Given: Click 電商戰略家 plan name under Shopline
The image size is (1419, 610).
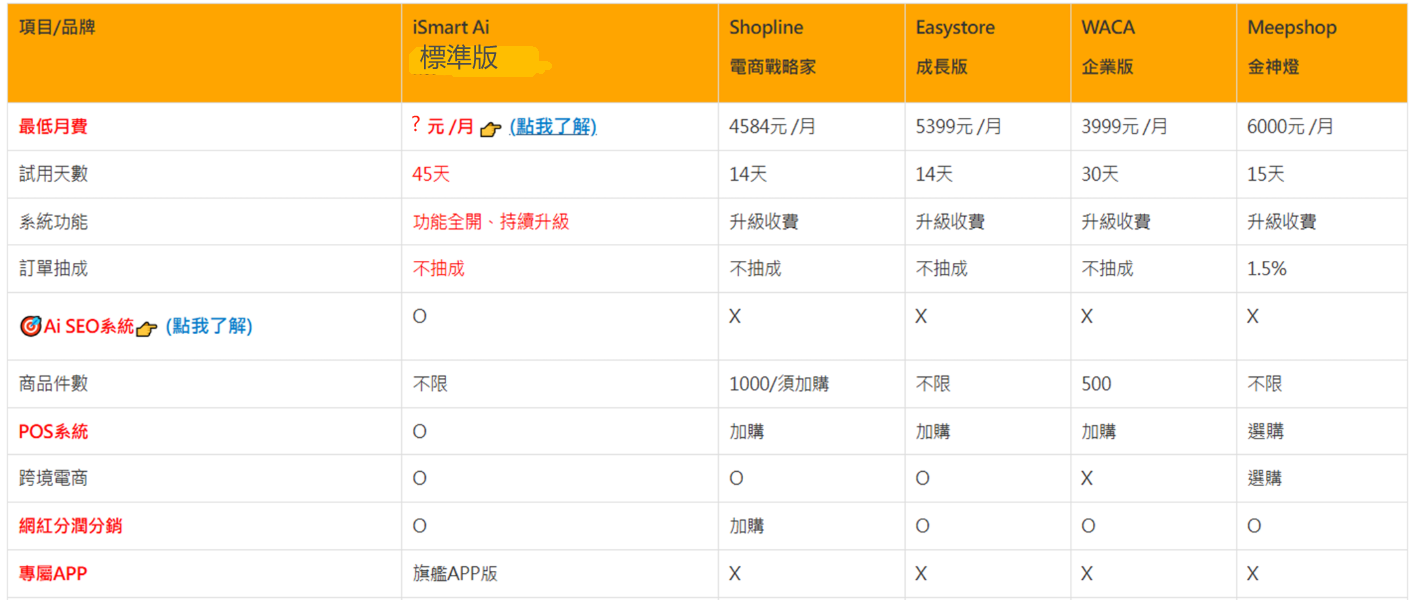Looking at the screenshot, I should tap(772, 67).
